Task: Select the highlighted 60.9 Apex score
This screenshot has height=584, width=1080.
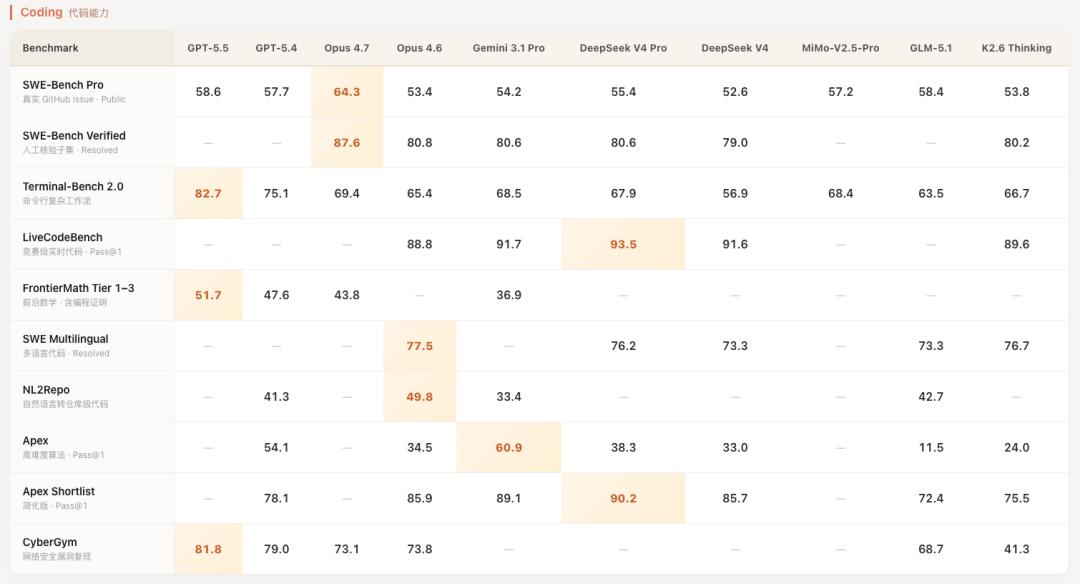Action: pos(509,448)
